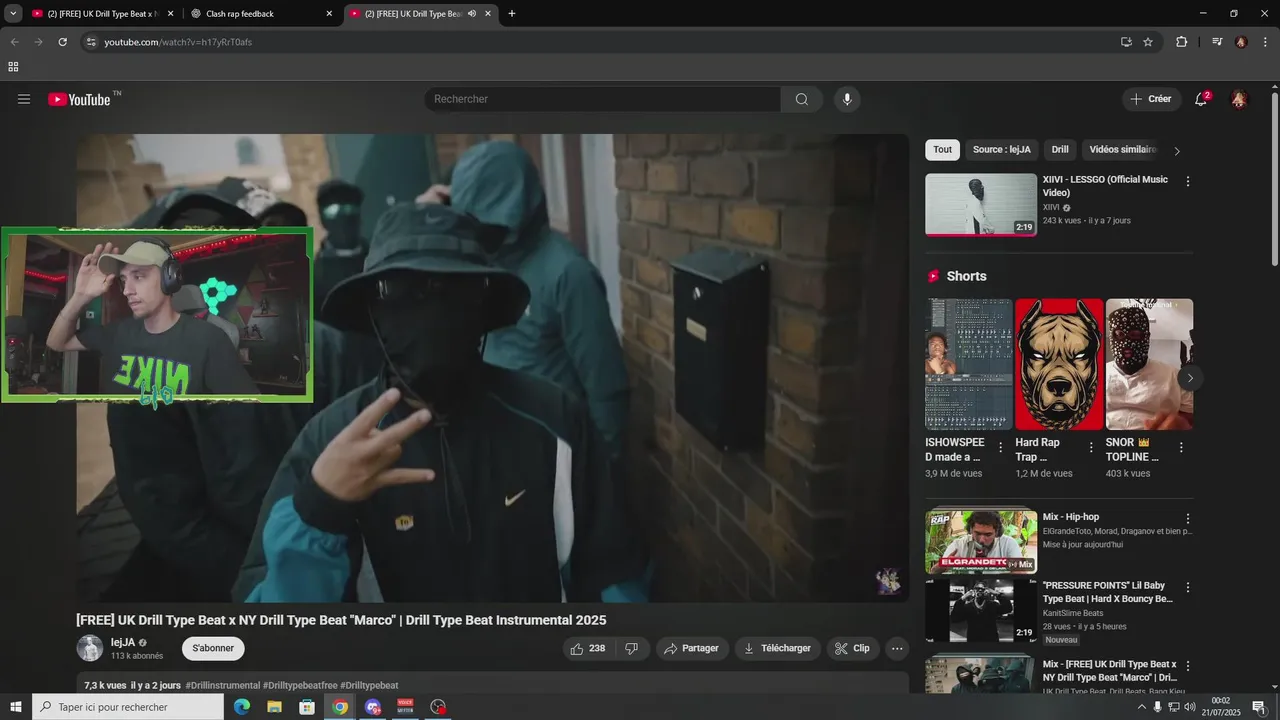1280x720 pixels.
Task: Click the Chrome address bar URL
Action: point(178,42)
